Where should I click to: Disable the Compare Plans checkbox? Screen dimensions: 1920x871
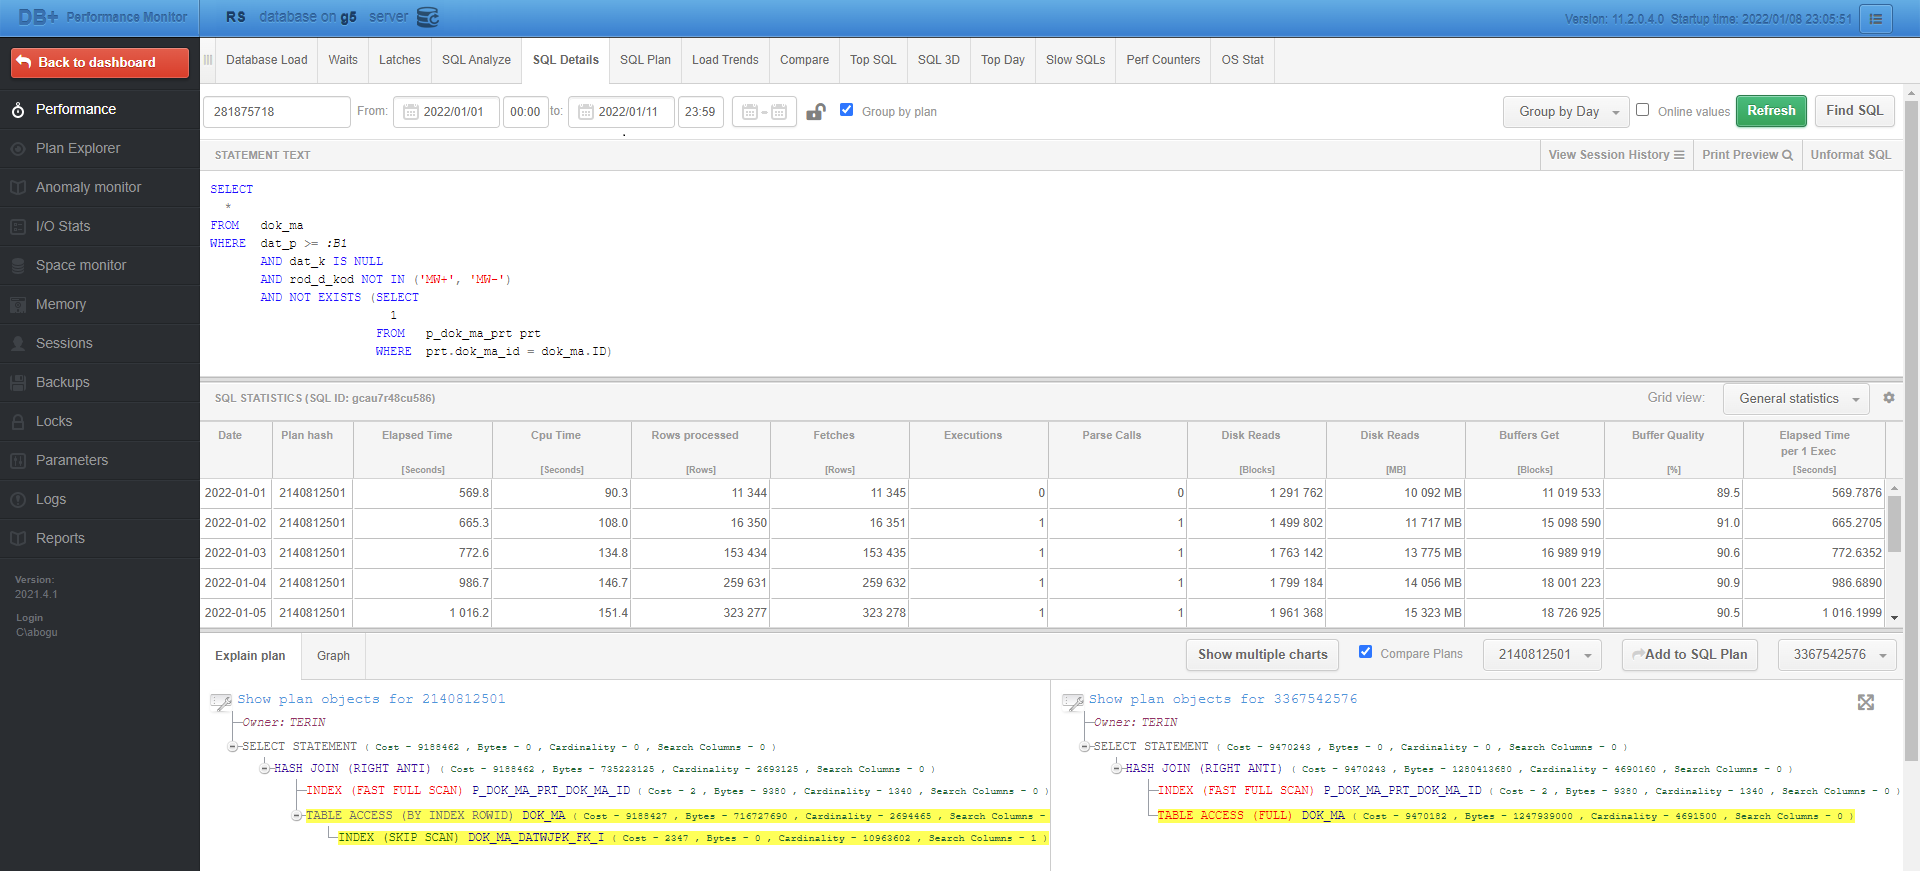1365,652
